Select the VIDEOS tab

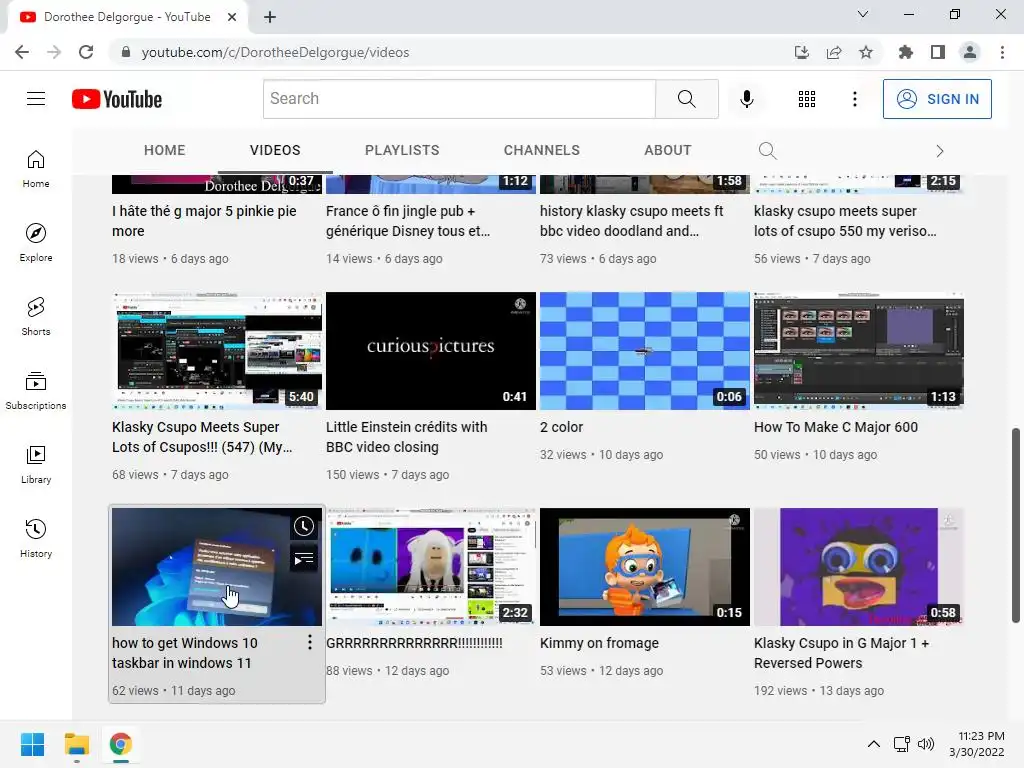[275, 150]
